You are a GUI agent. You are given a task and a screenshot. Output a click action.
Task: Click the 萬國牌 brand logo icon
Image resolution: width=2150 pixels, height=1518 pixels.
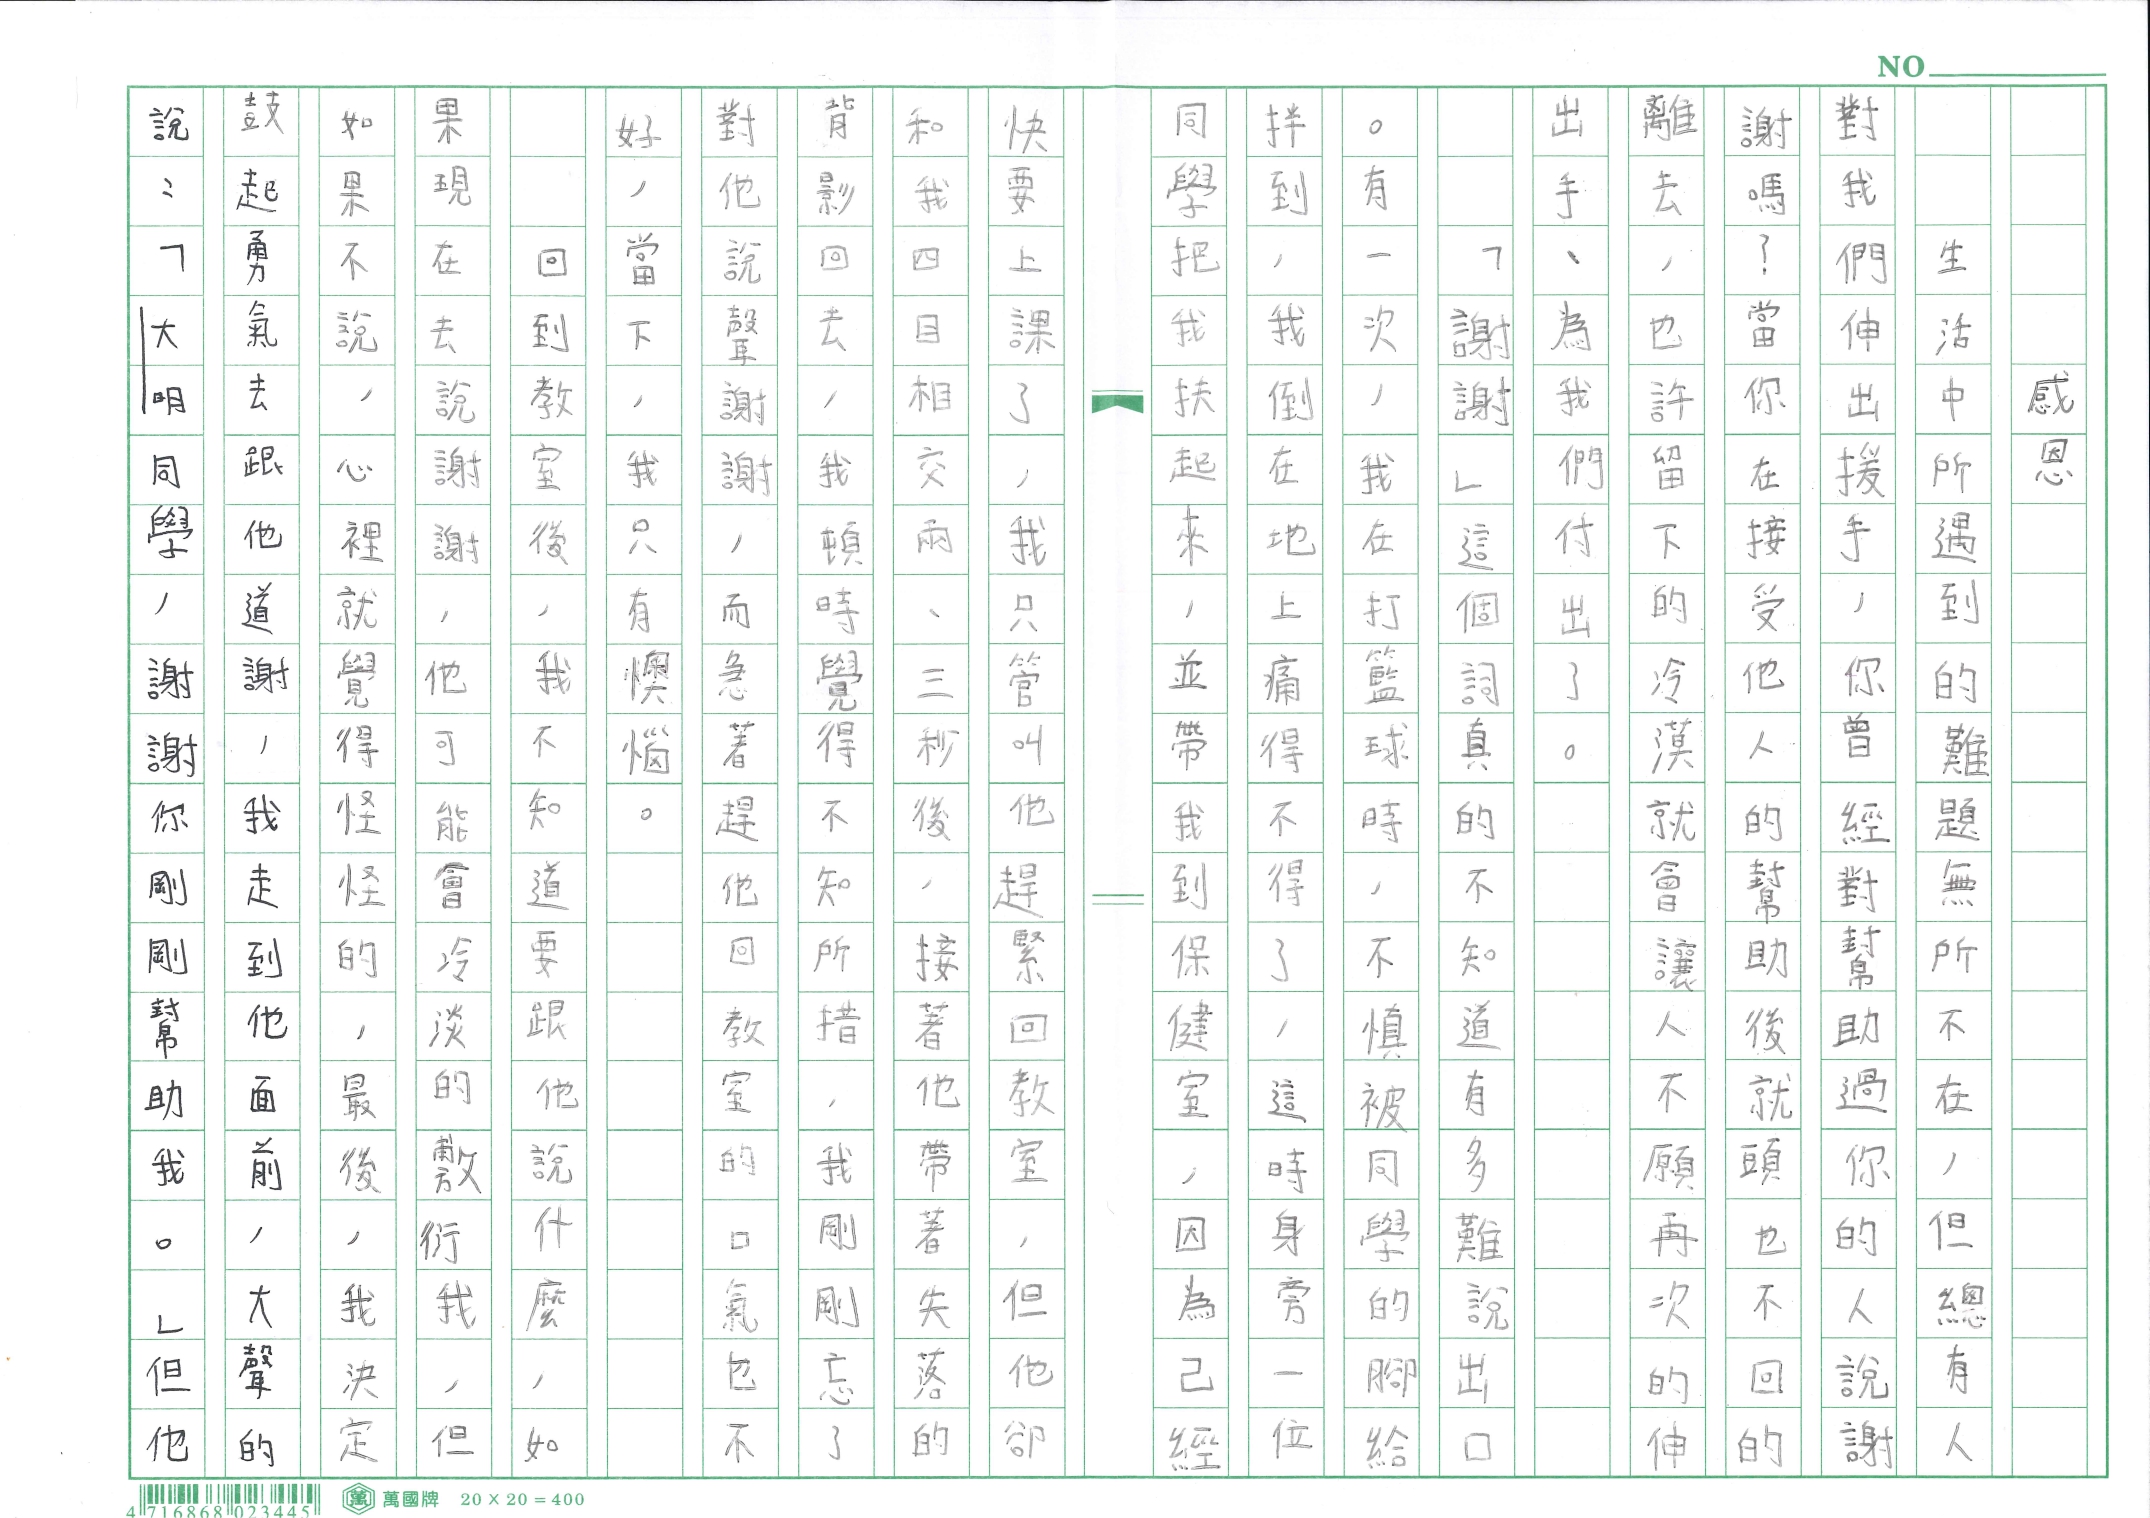358,1498
